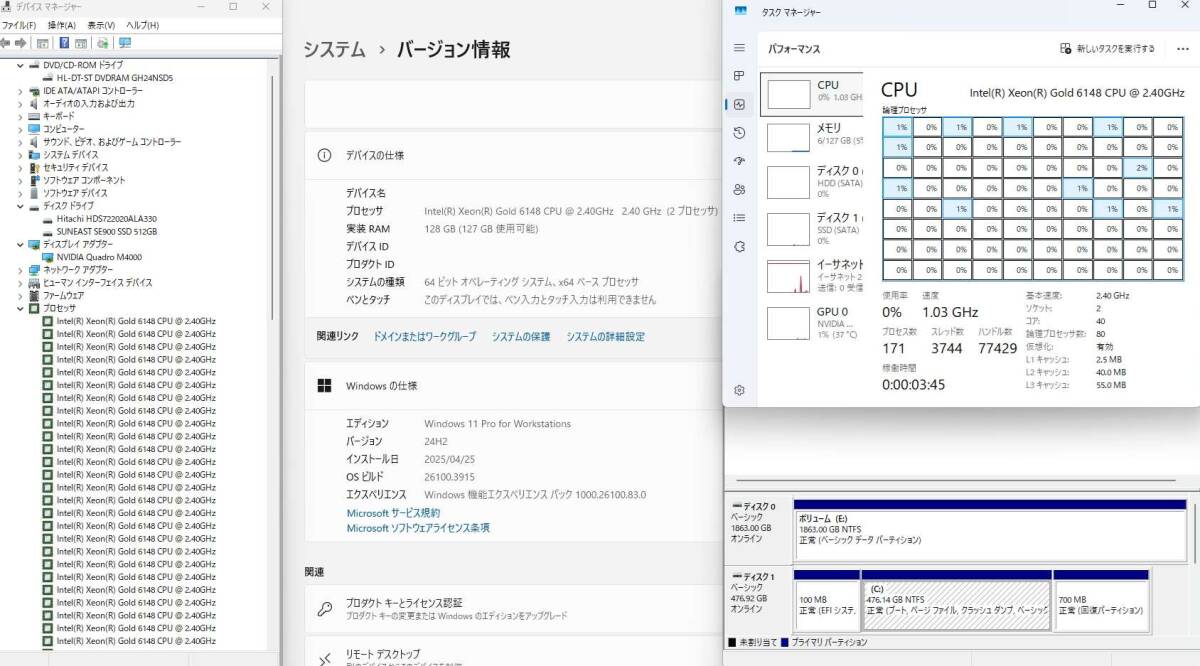Collapse the ディスク ドライブ node
Viewport: 1200px width, 666px height.
(20, 206)
